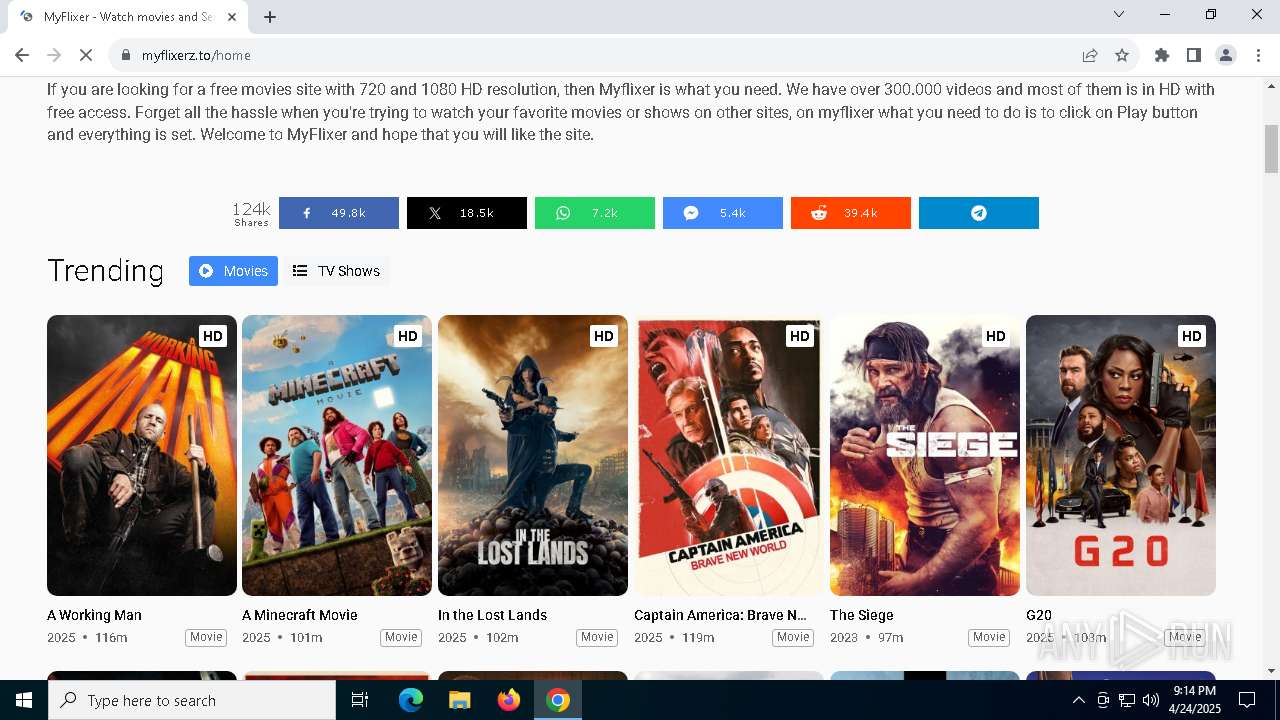Share via WhatsApp button showing 7.2k
Screen dimensions: 1280x720
coord(594,213)
